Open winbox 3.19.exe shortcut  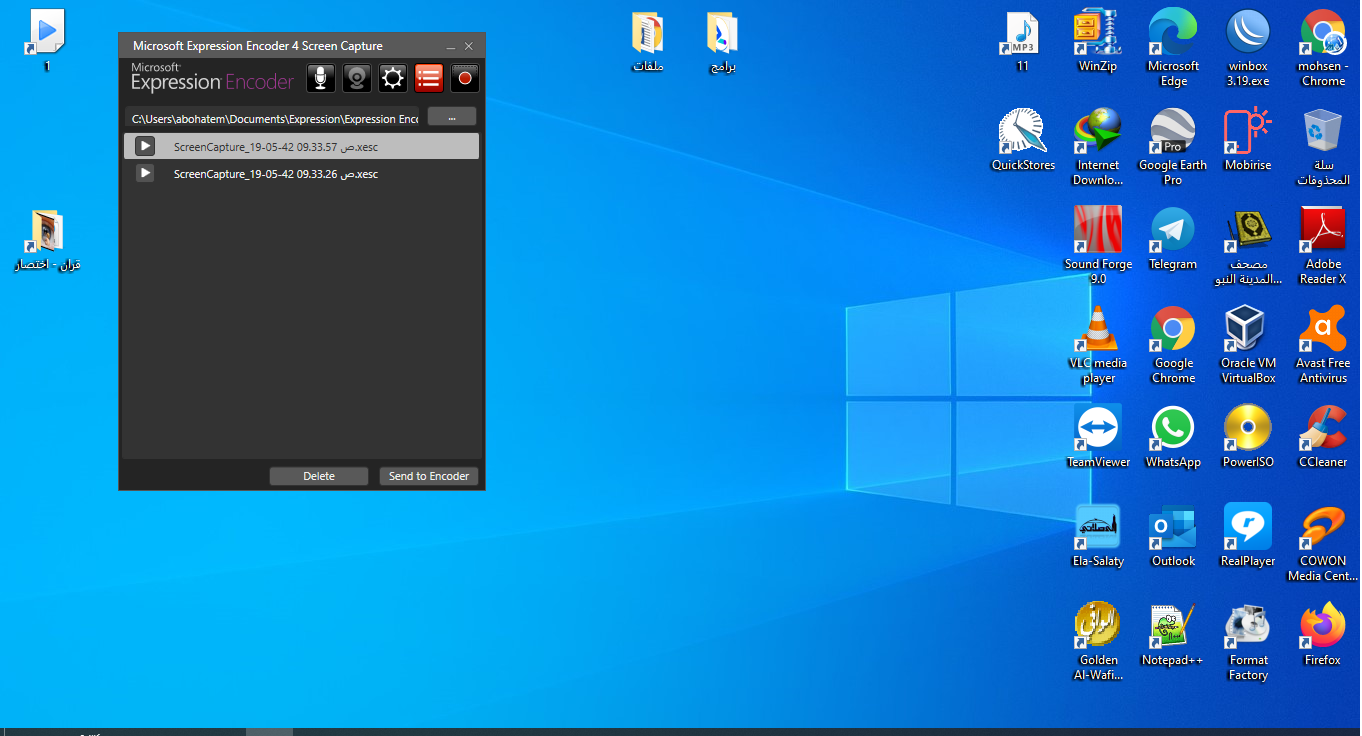(x=1248, y=47)
